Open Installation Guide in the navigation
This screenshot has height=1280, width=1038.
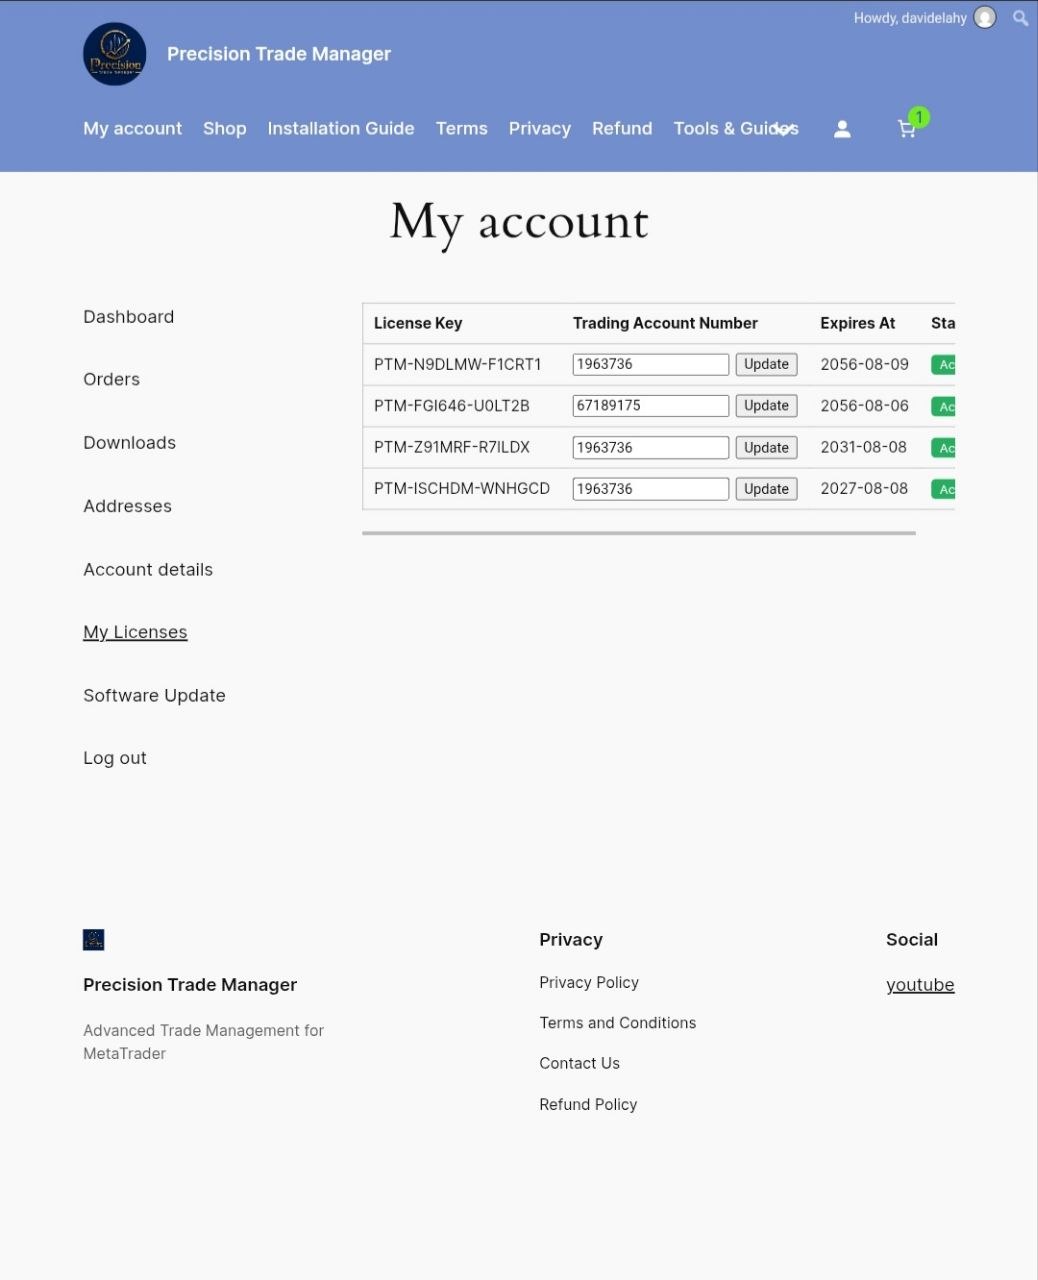(x=341, y=128)
